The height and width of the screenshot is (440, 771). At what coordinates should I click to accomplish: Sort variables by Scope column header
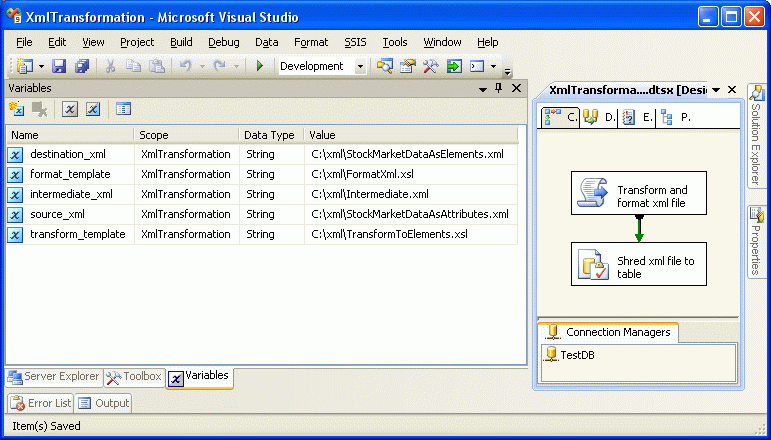click(x=186, y=135)
